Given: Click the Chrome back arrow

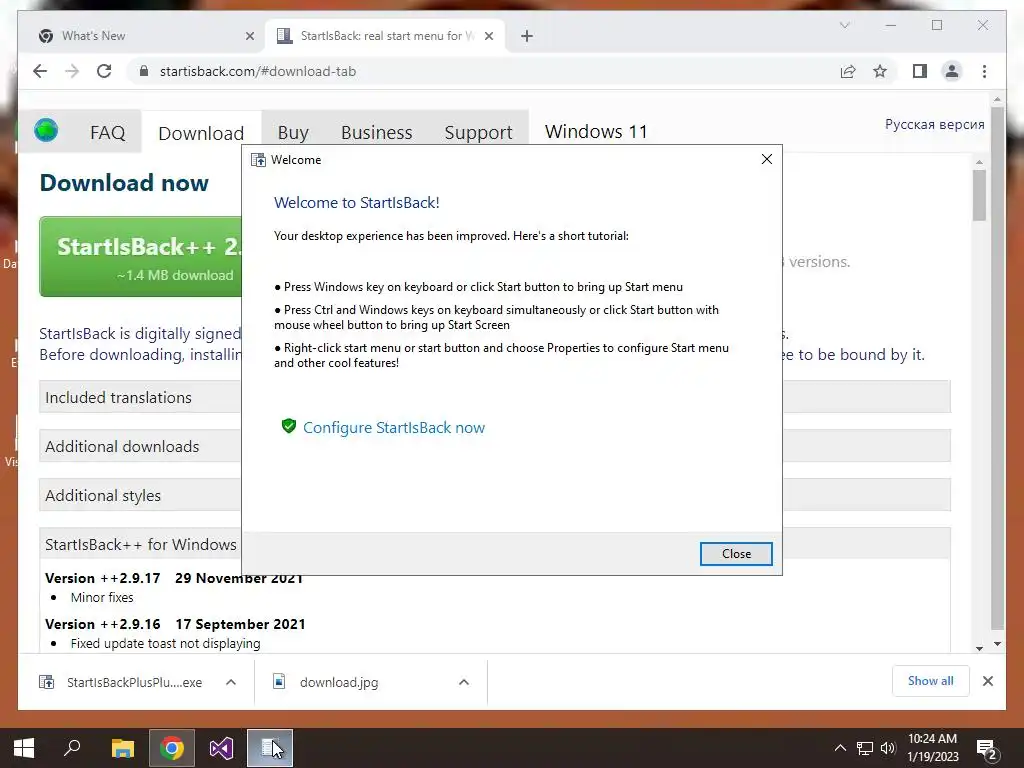Looking at the screenshot, I should click(40, 71).
